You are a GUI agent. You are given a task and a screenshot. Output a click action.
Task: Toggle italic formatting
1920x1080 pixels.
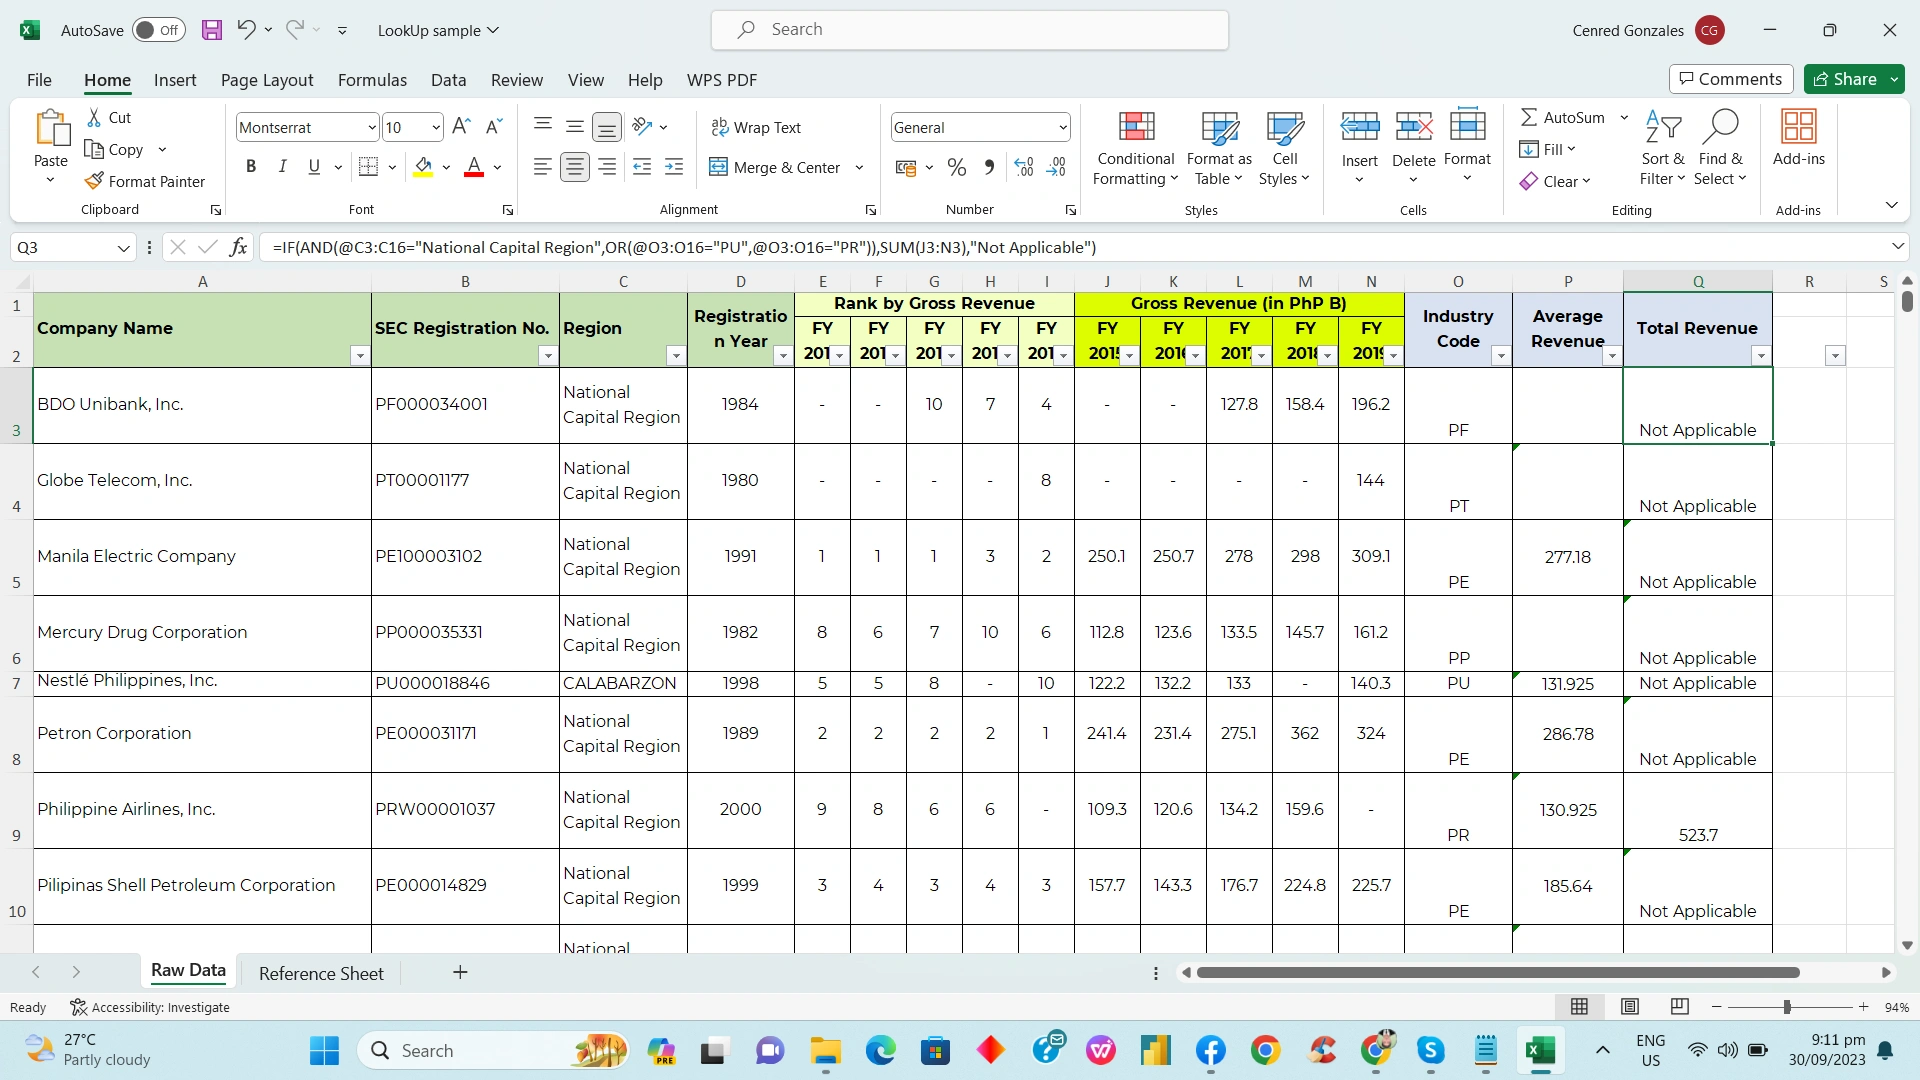[x=282, y=166]
